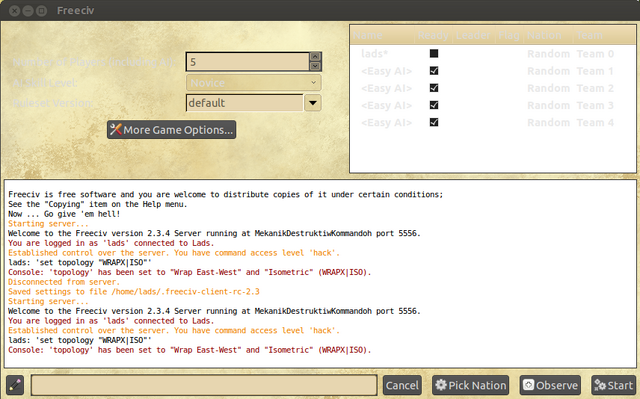Select Easy AI player in Team 2
Viewport: 640px width, 399px height.
pos(493,88)
